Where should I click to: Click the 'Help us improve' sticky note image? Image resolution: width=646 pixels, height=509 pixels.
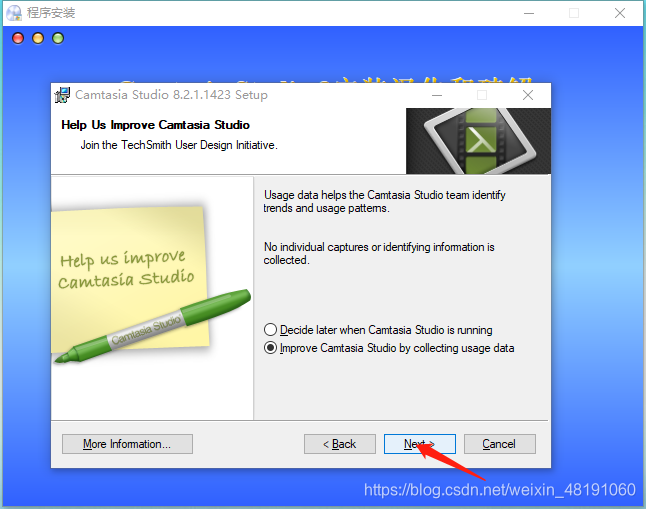point(151,285)
